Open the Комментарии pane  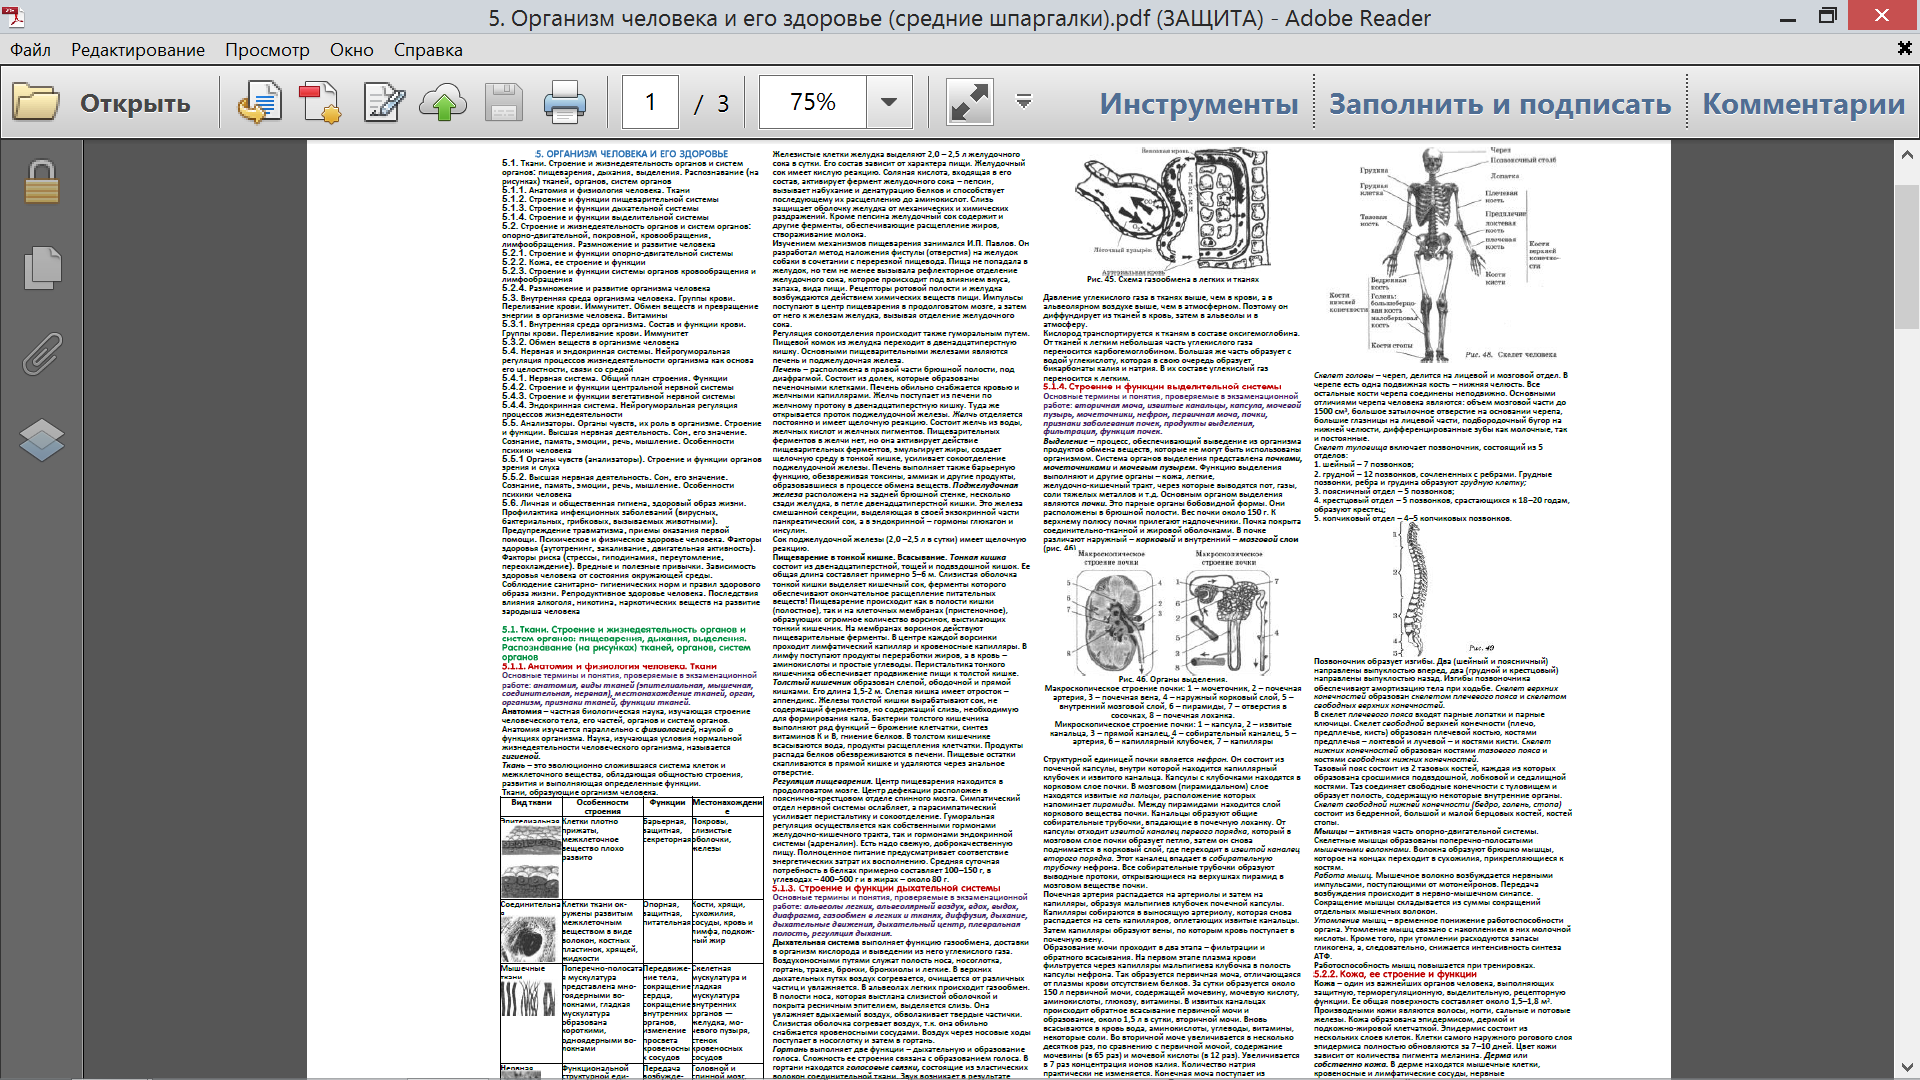coord(1804,104)
